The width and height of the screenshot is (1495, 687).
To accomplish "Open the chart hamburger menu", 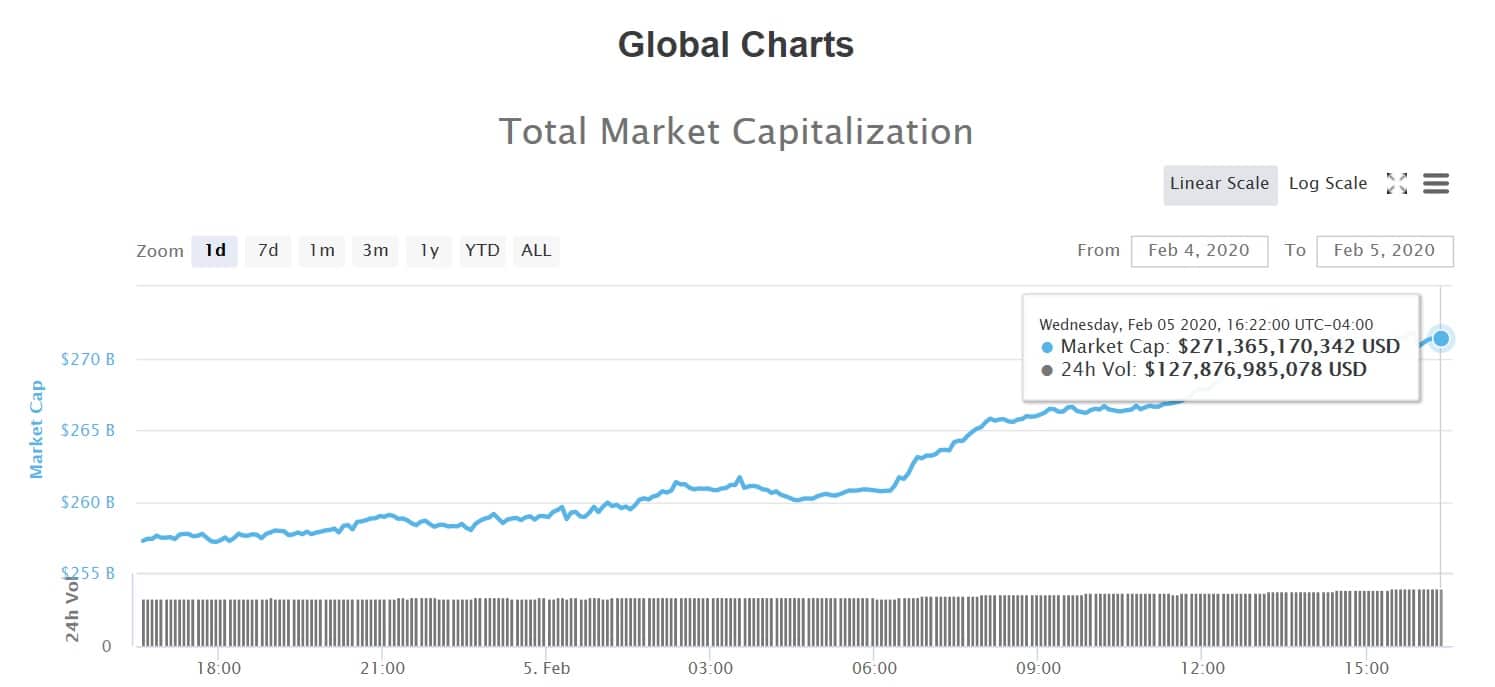I will (x=1436, y=184).
